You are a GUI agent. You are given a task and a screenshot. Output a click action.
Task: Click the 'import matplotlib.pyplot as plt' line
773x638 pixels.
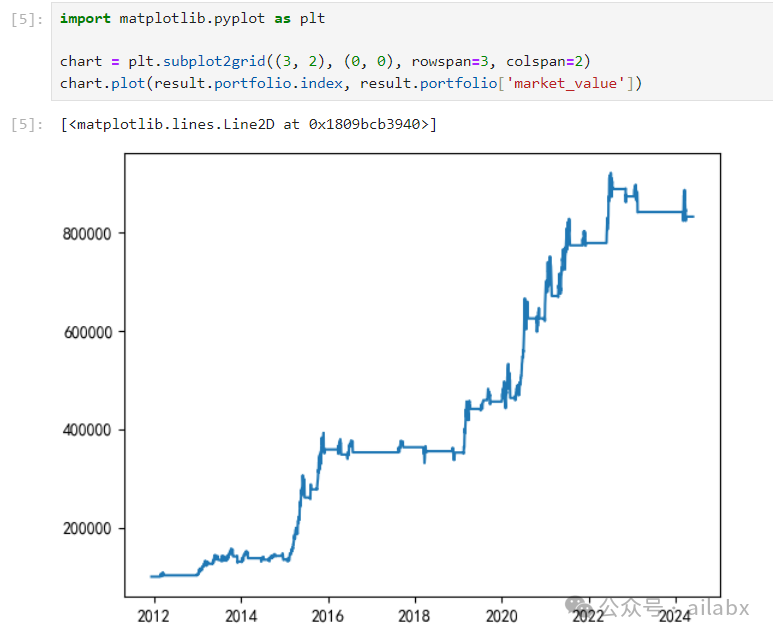[192, 19]
